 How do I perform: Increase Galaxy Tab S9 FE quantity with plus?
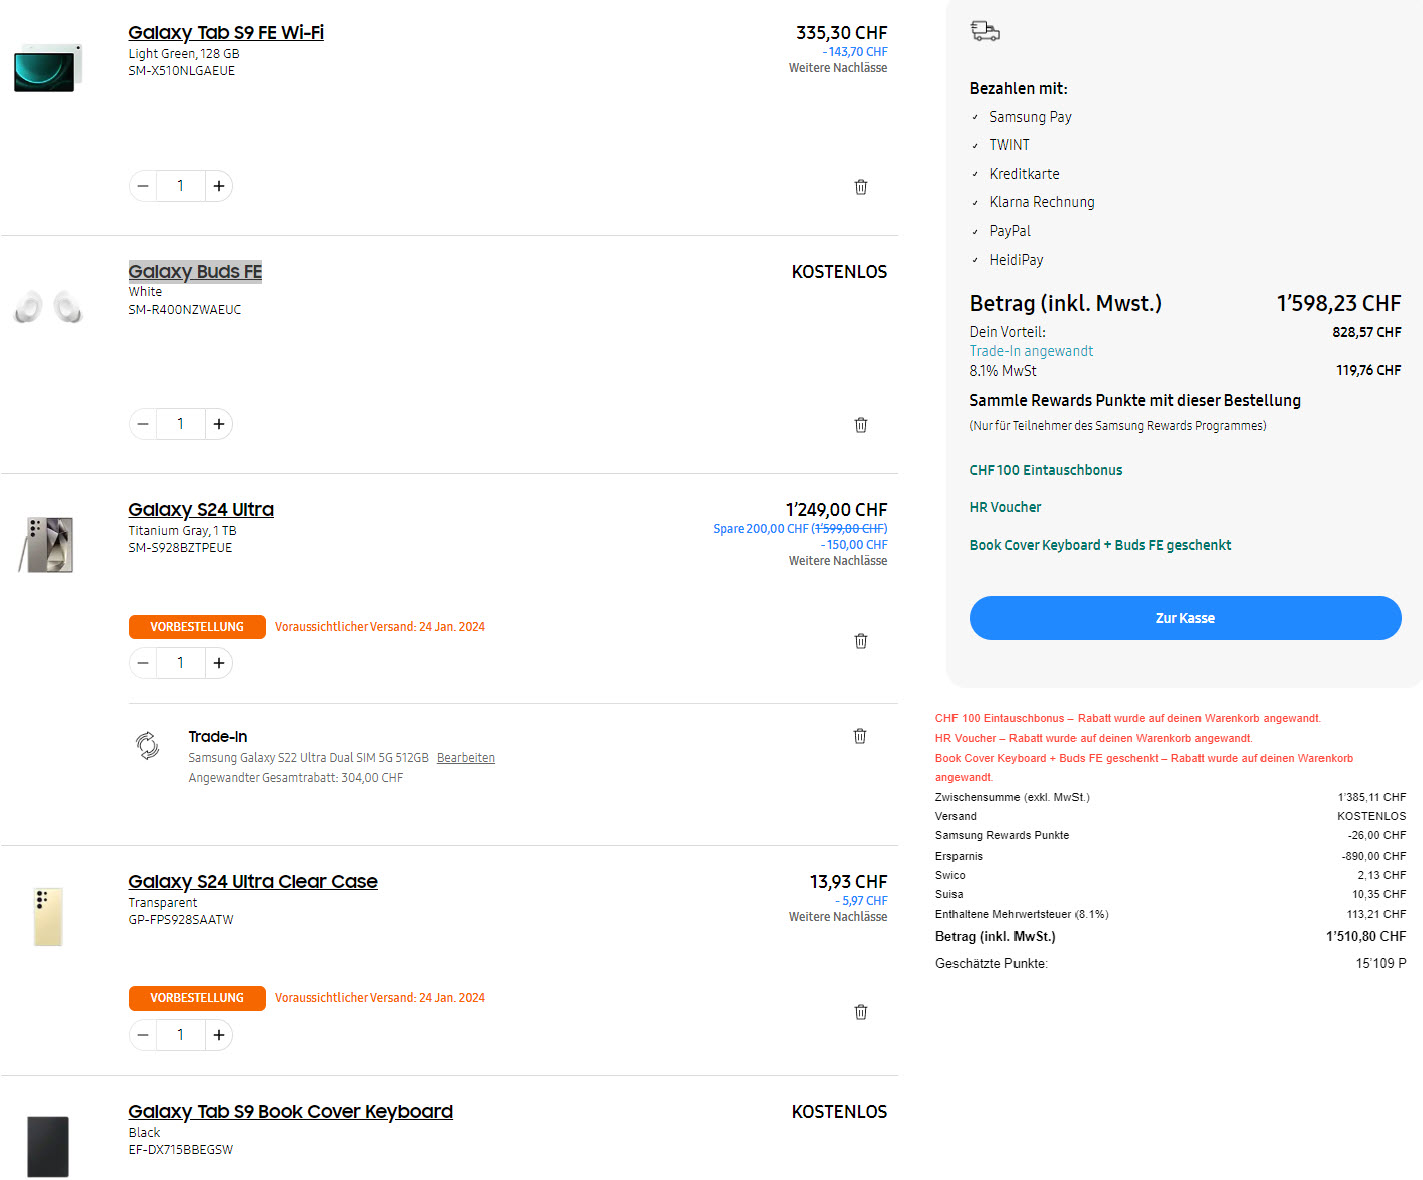click(219, 186)
